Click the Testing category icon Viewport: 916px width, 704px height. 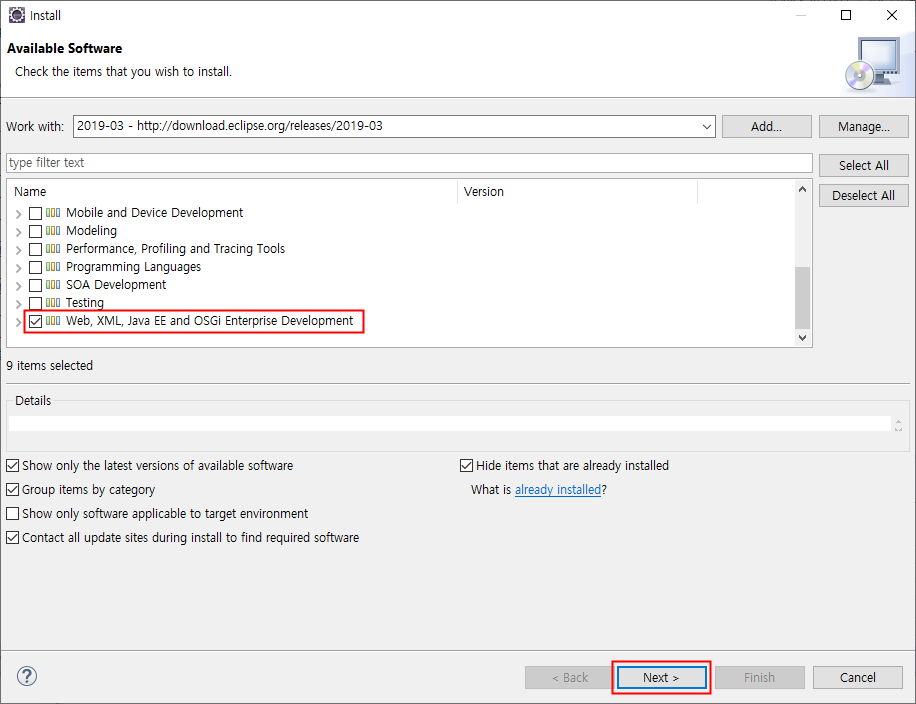coord(53,303)
